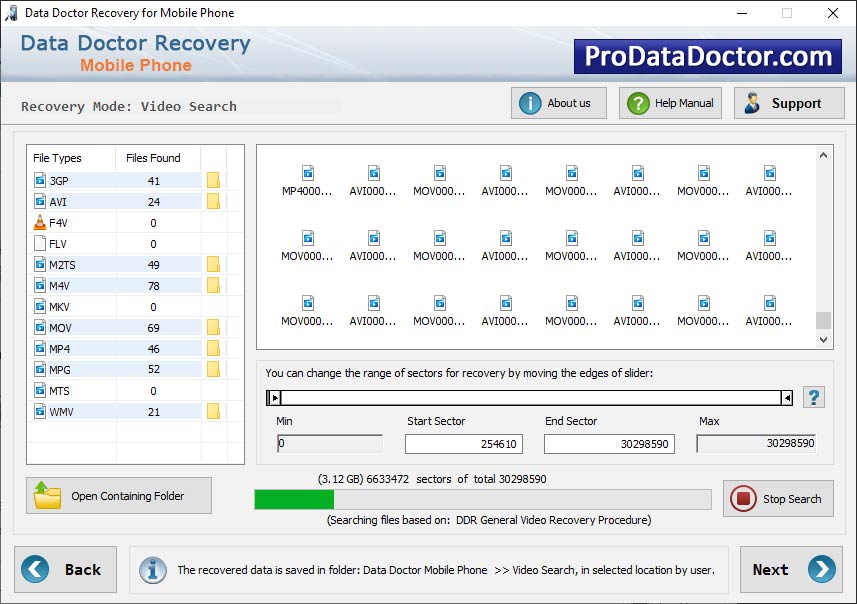
Task: Click the red Stop Search icon
Action: click(745, 499)
